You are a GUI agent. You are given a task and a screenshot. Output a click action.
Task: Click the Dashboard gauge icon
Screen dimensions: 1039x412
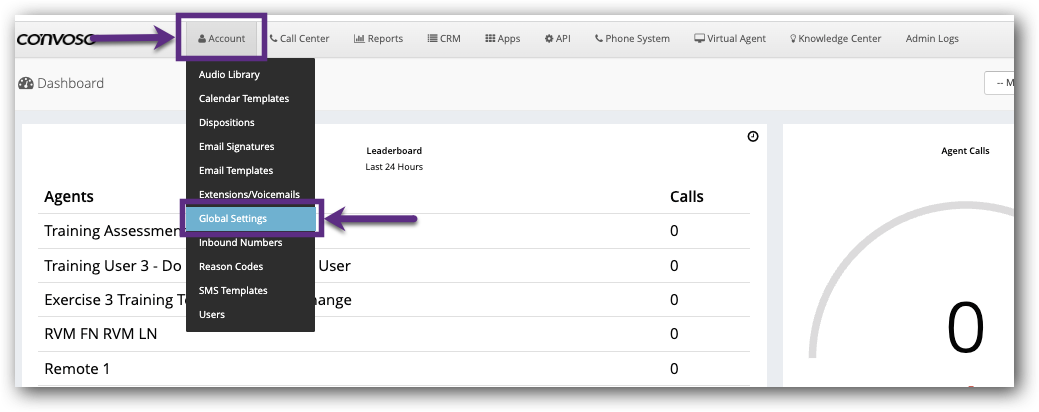click(x=26, y=83)
